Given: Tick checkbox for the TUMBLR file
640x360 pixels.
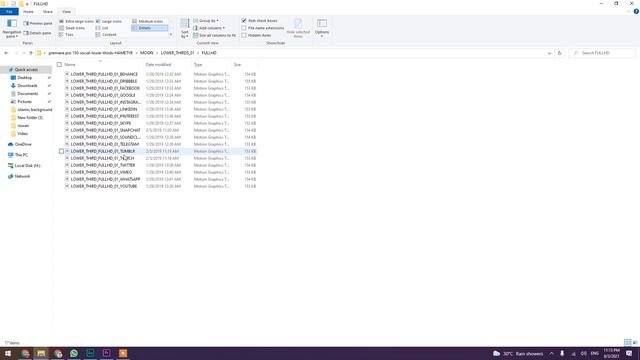Looking at the screenshot, I should pyautogui.click(x=62, y=151).
